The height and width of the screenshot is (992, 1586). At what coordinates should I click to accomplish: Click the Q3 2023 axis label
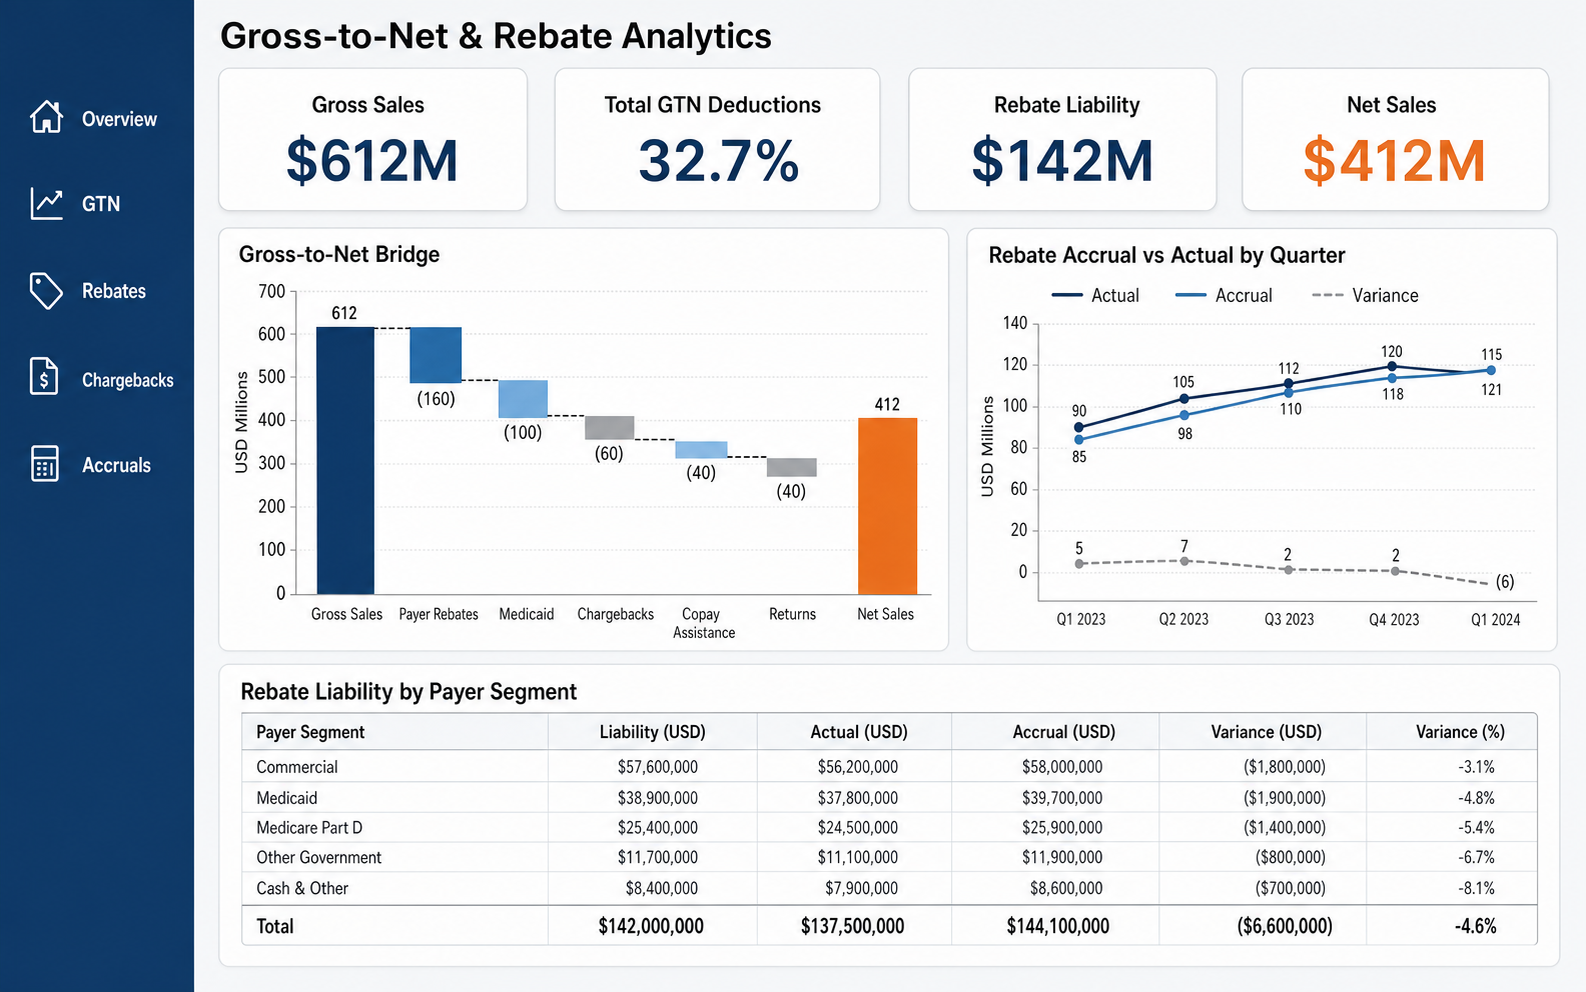(1289, 619)
